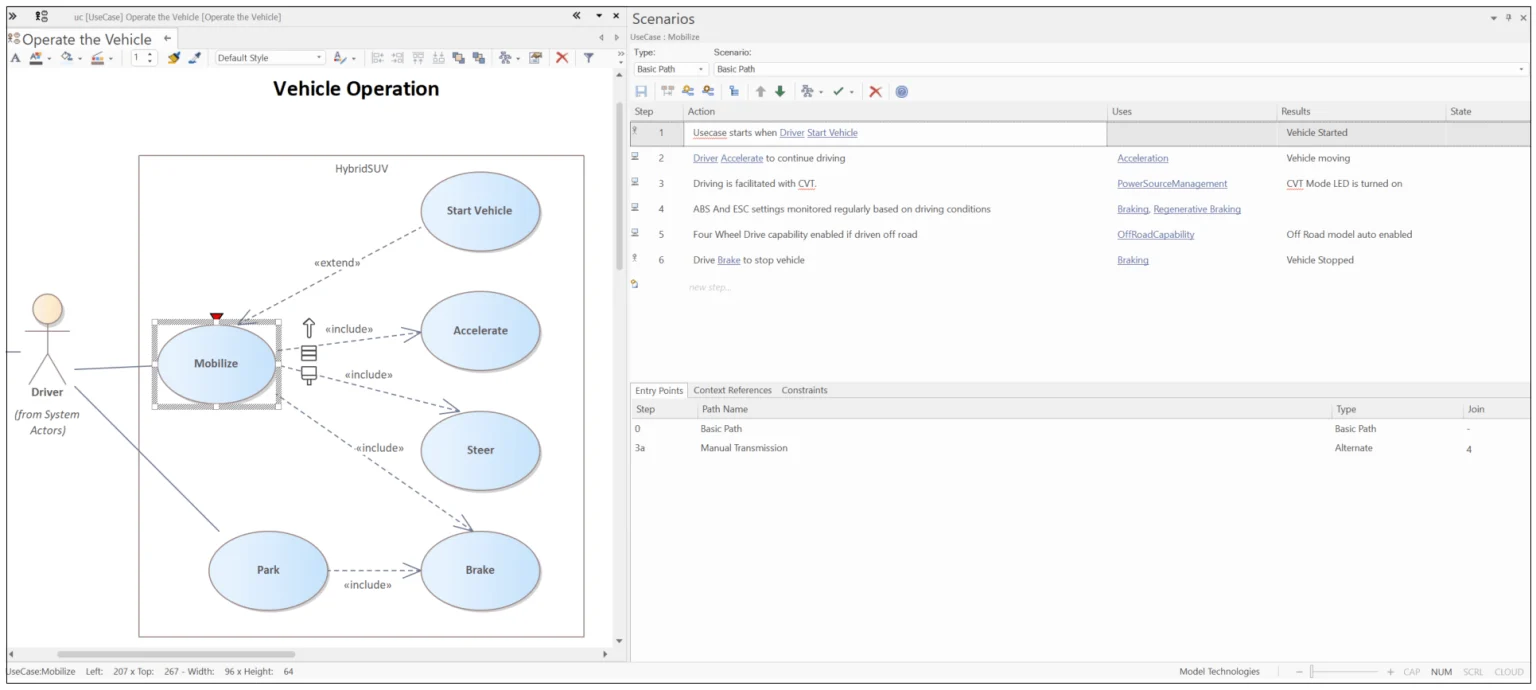1536x690 pixels.
Task: Increase the line width stepper value
Action: 150,54
